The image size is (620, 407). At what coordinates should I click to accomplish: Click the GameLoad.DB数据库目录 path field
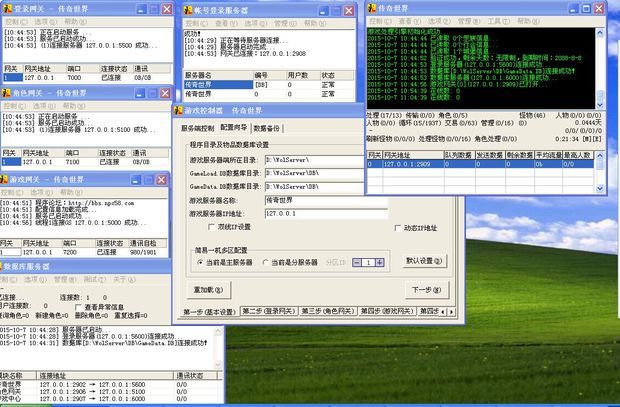pyautogui.click(x=314, y=173)
